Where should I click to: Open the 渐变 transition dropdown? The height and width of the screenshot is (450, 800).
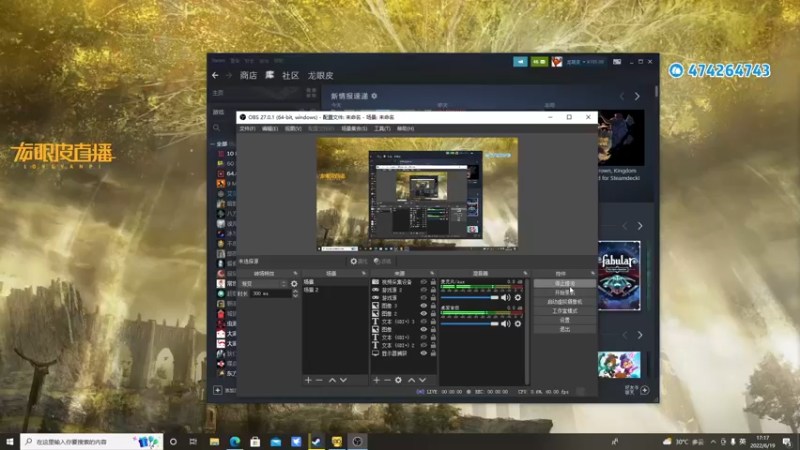(x=264, y=284)
